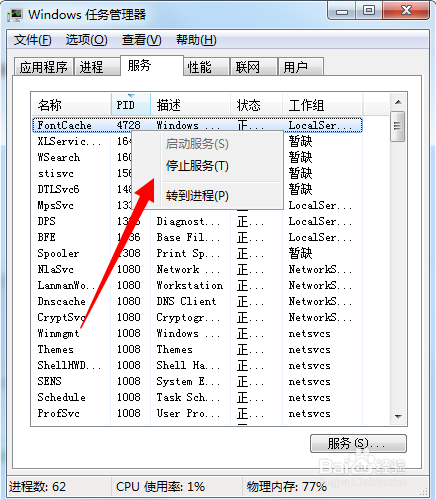Switch to the 联网 tab

(254, 67)
